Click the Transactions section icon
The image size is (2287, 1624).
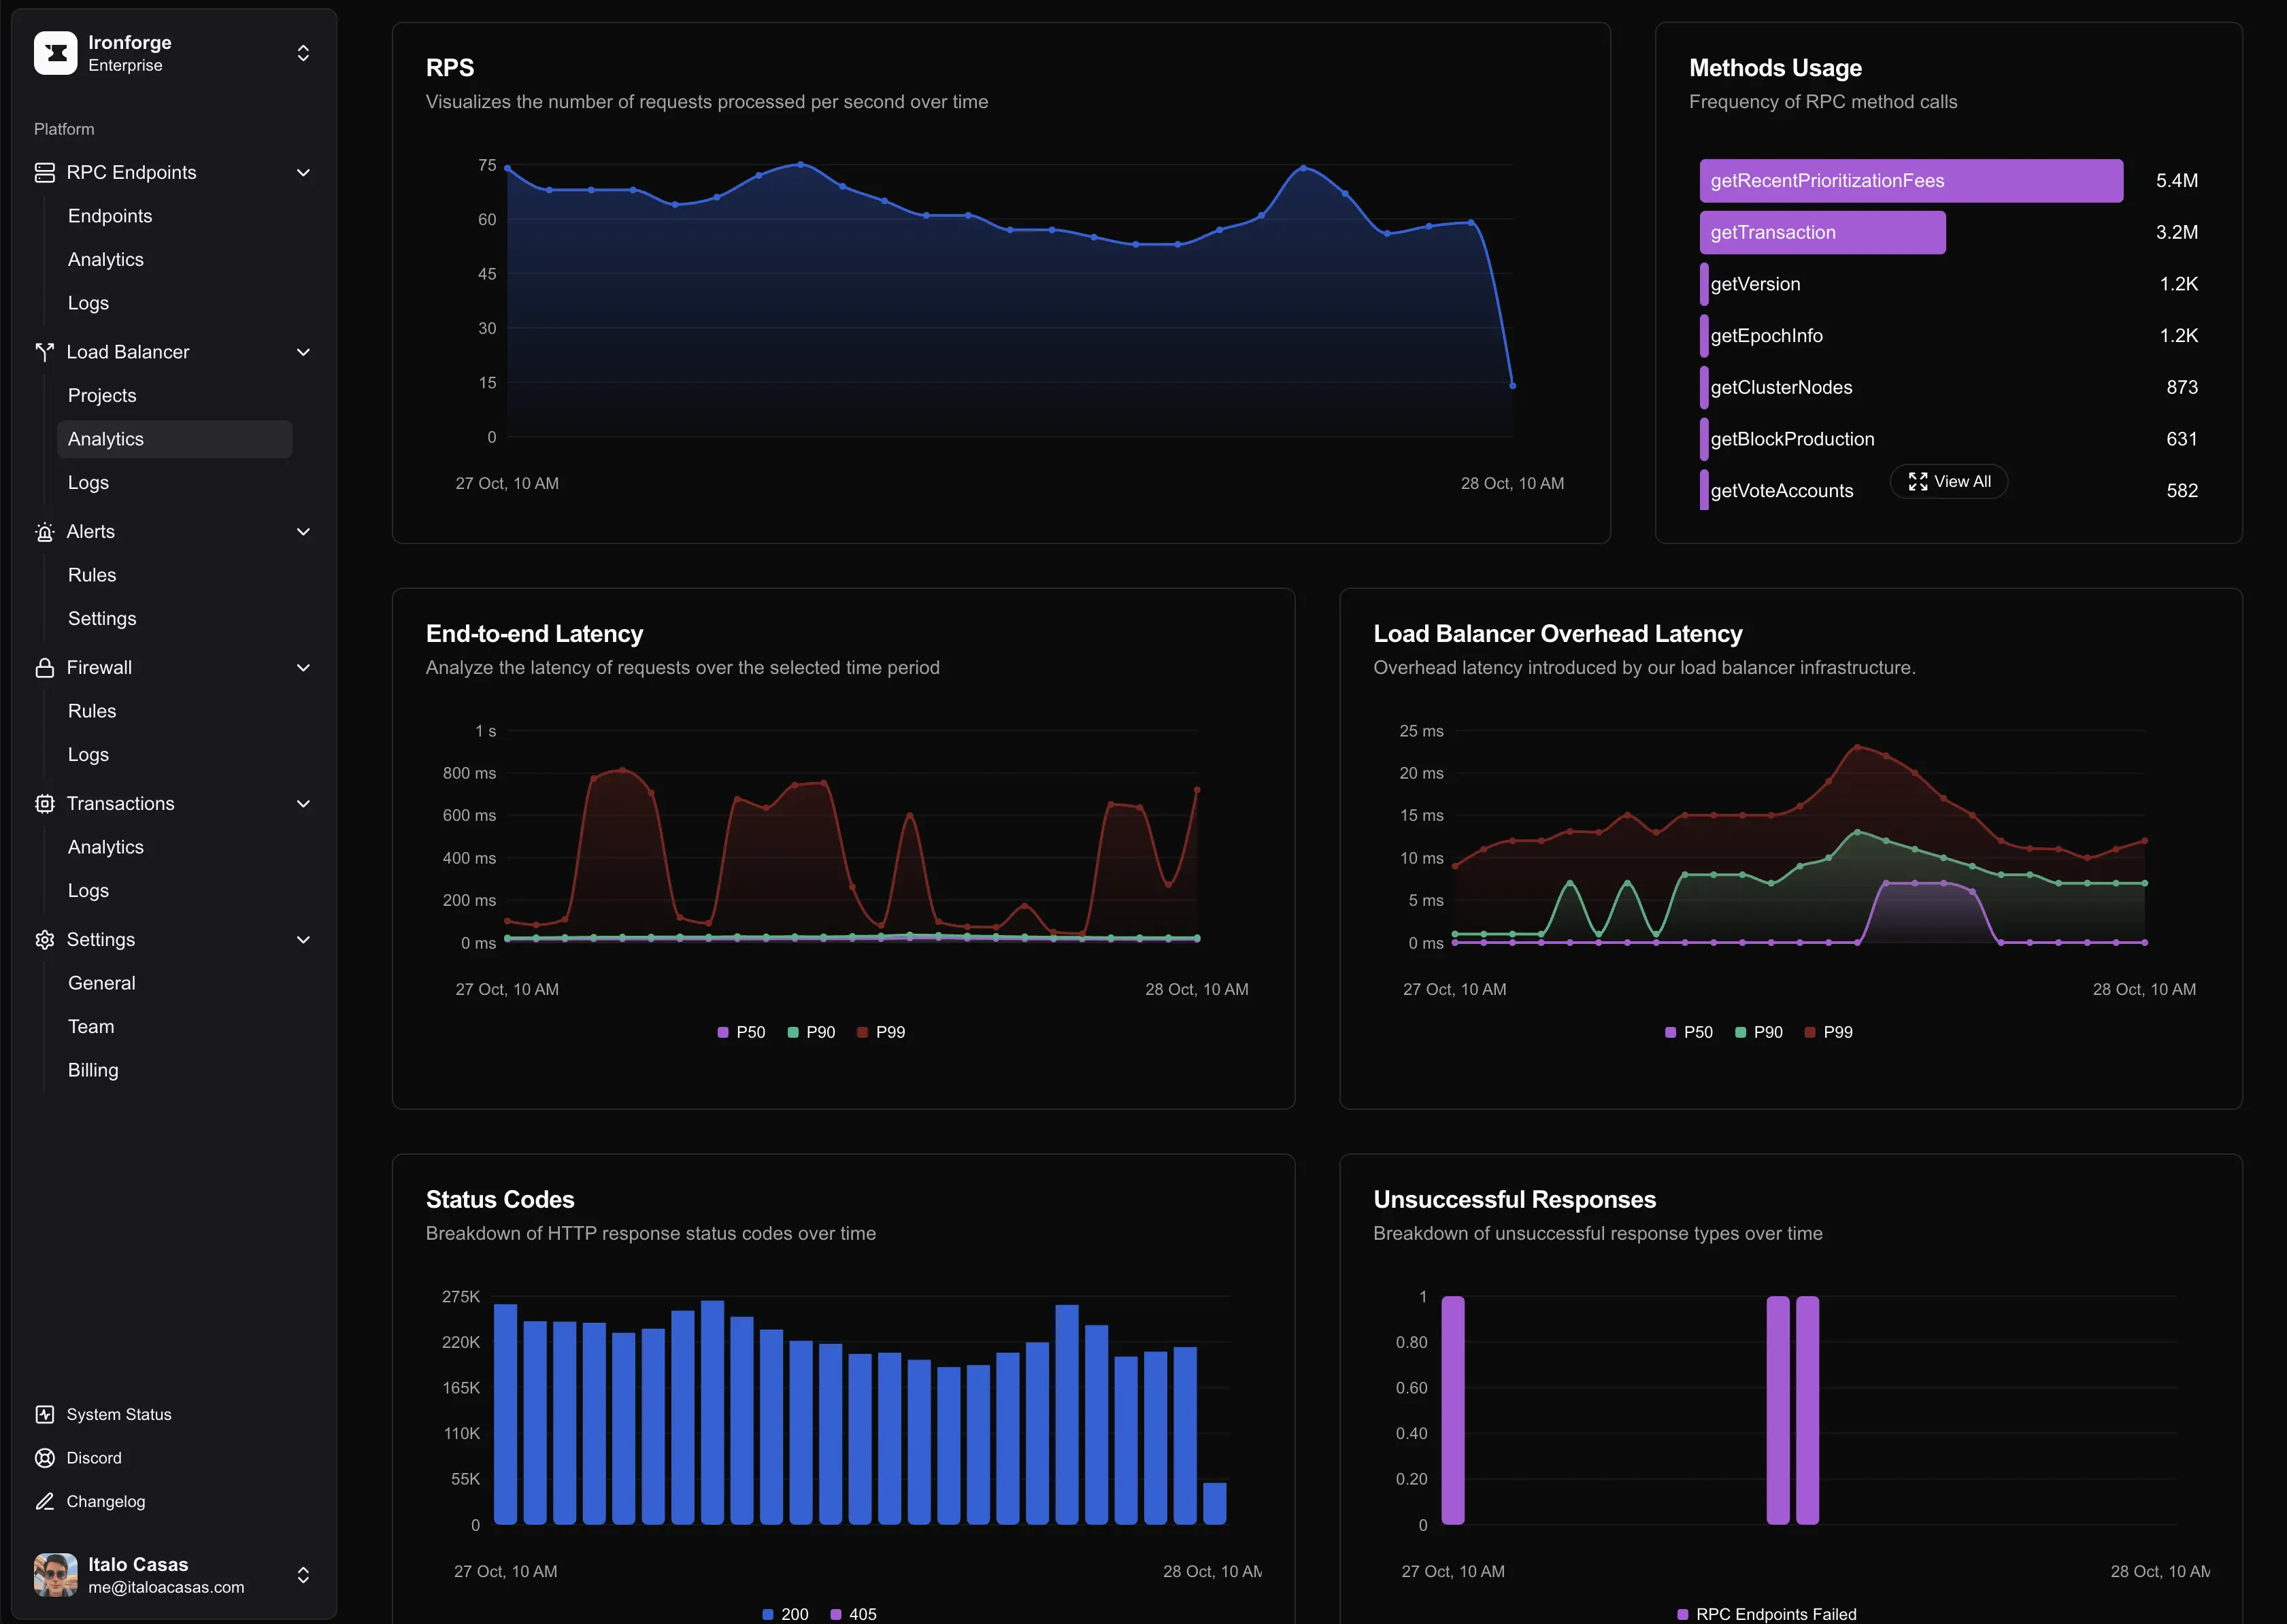(45, 804)
